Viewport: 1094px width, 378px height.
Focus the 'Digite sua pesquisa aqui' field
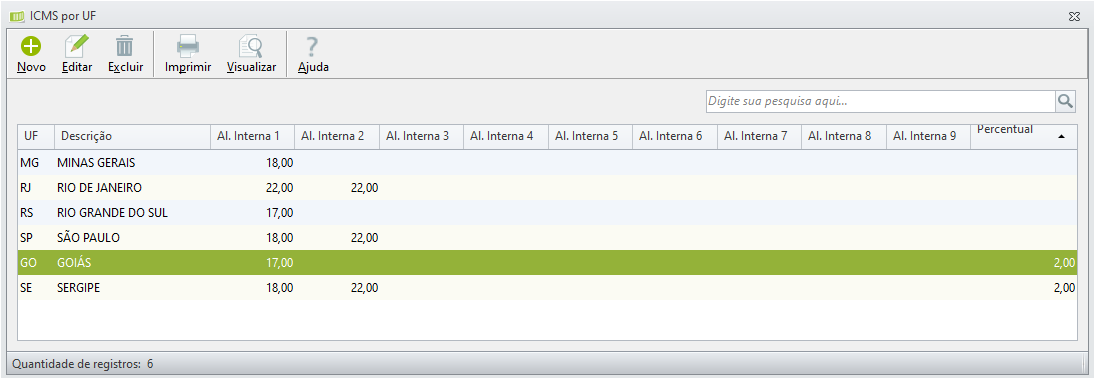click(x=881, y=101)
